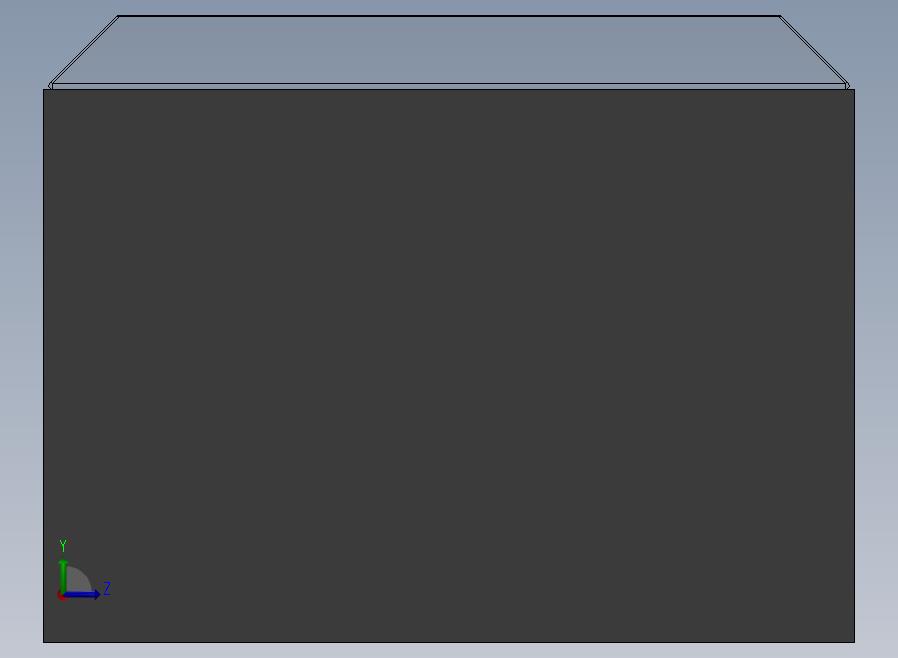
Task: Pick the left vertical edge of the dark face
Action: pyautogui.click(x=44, y=365)
